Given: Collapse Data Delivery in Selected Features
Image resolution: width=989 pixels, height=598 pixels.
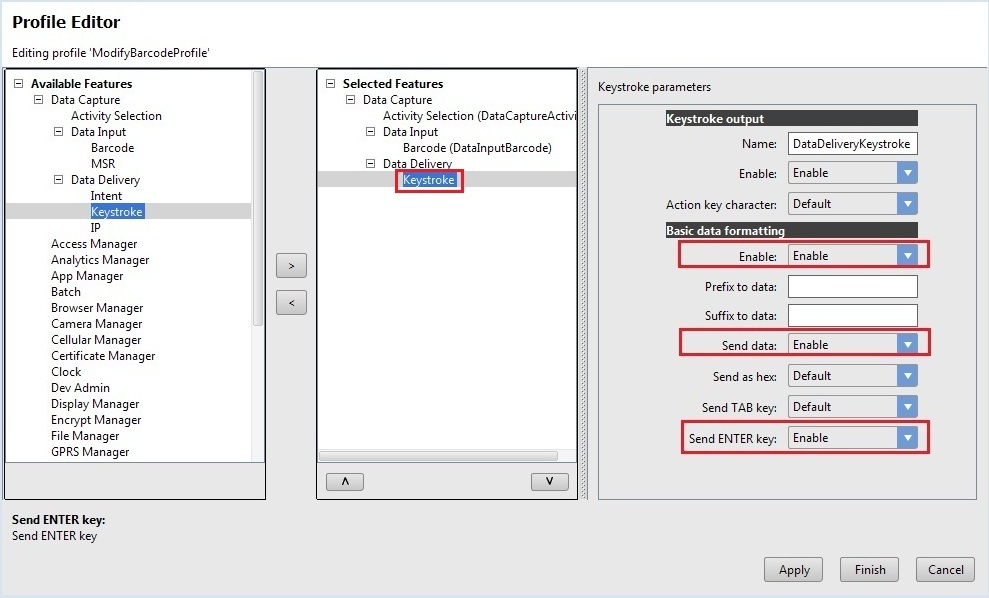Looking at the screenshot, I should tap(371, 164).
